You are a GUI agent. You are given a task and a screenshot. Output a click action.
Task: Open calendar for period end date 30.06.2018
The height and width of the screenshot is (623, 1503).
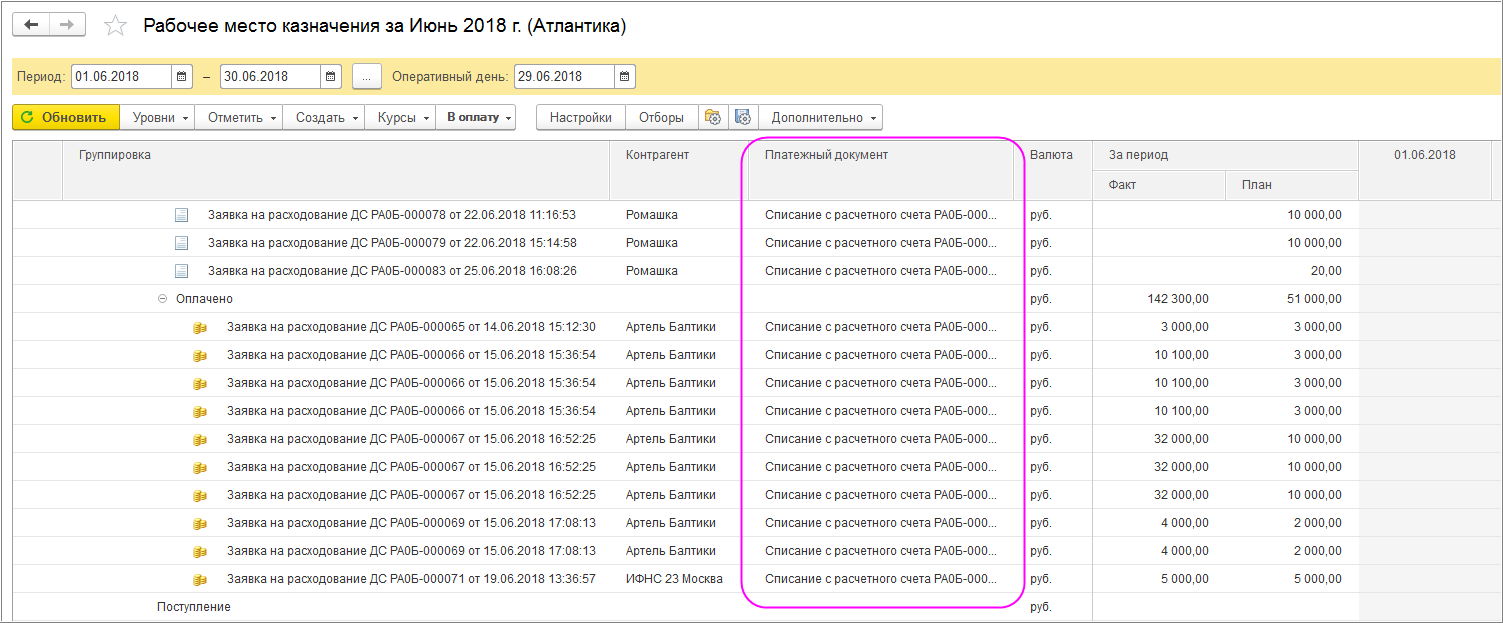point(331,77)
